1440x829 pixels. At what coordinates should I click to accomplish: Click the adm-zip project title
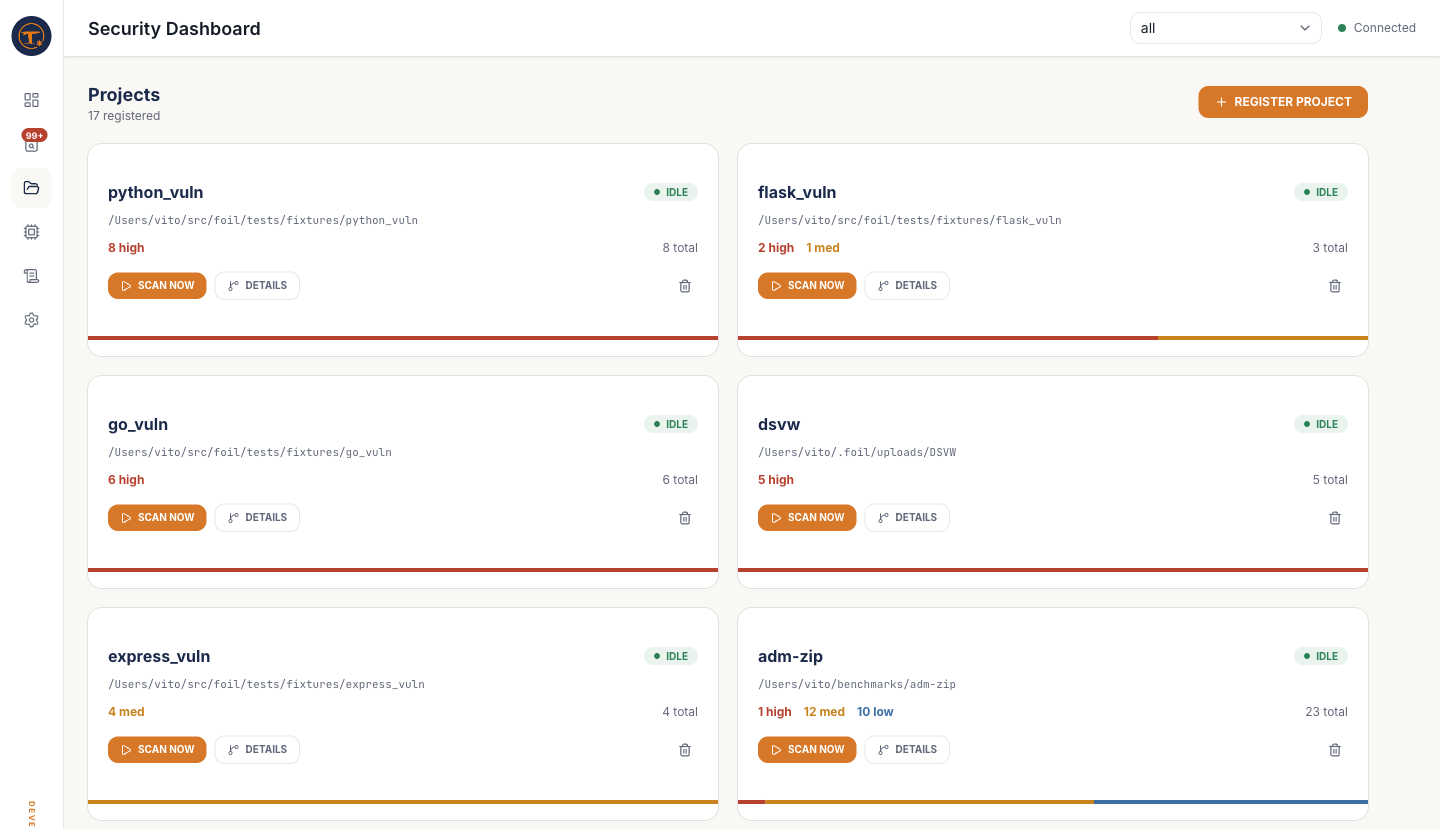click(x=790, y=657)
